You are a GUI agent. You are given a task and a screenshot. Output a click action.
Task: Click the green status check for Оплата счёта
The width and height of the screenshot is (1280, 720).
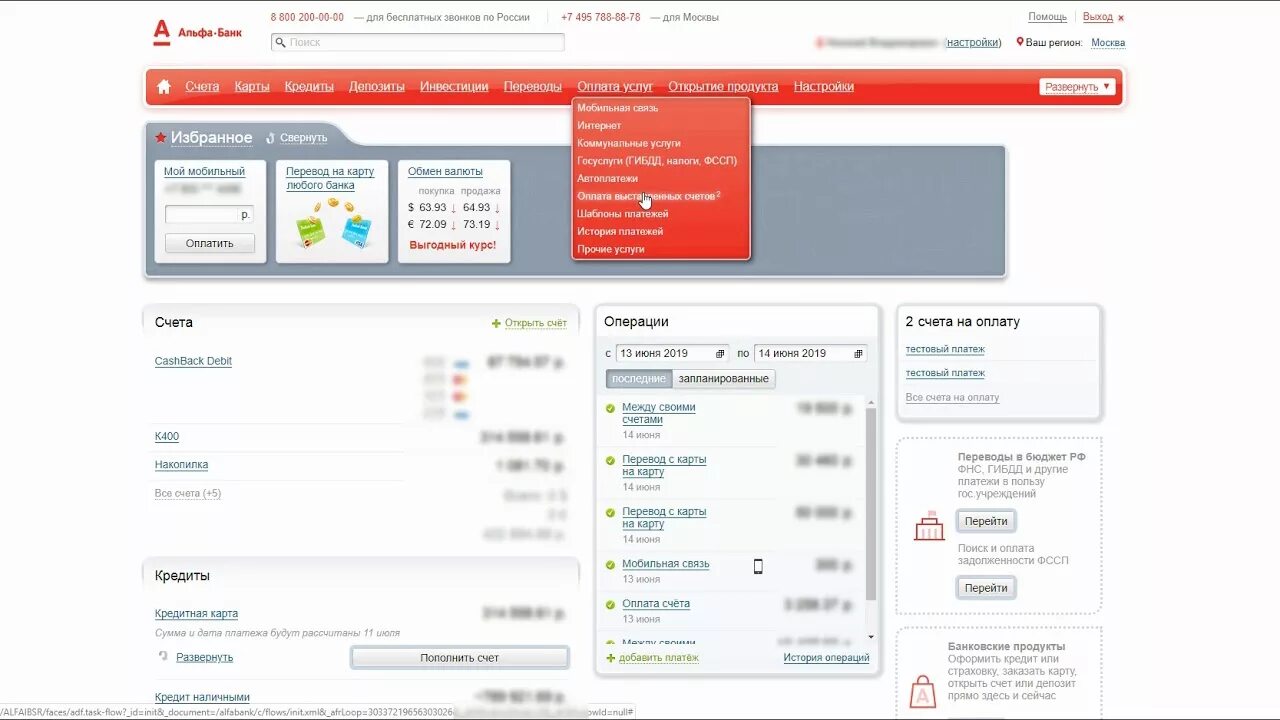pos(610,604)
